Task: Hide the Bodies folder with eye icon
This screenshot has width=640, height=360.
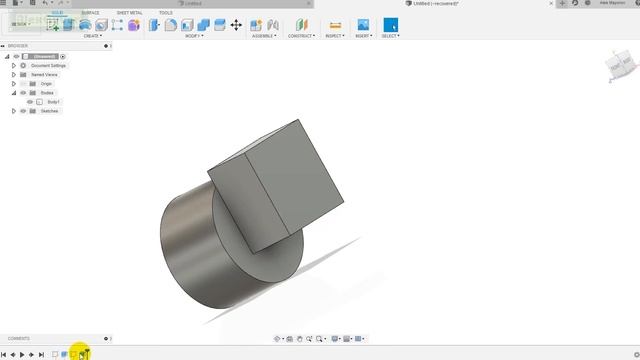Action: coord(23,93)
